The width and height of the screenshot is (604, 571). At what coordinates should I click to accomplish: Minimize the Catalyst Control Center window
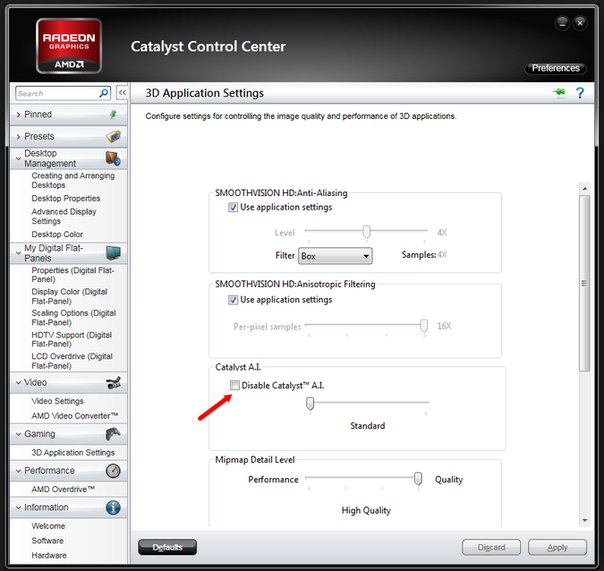(562, 23)
